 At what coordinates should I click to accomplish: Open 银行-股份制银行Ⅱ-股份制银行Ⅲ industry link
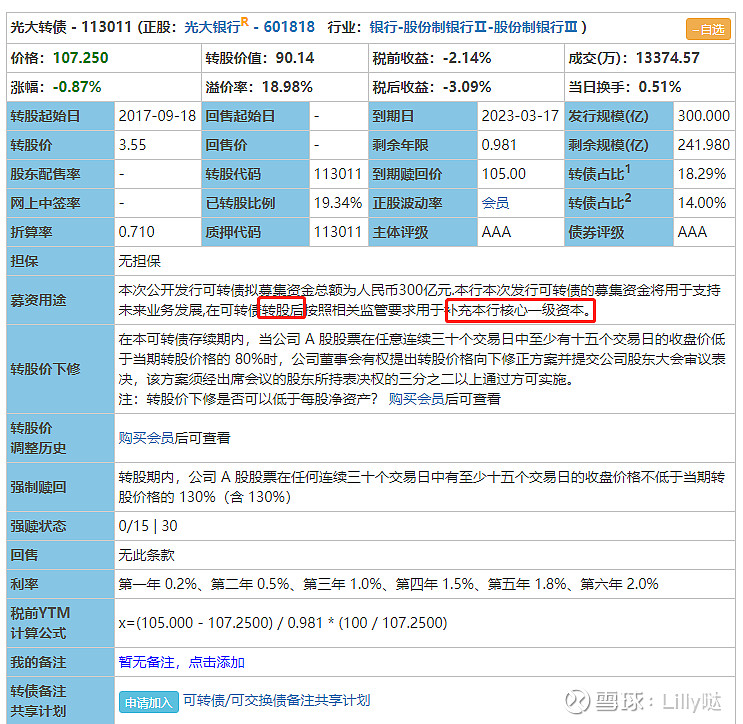473,27
